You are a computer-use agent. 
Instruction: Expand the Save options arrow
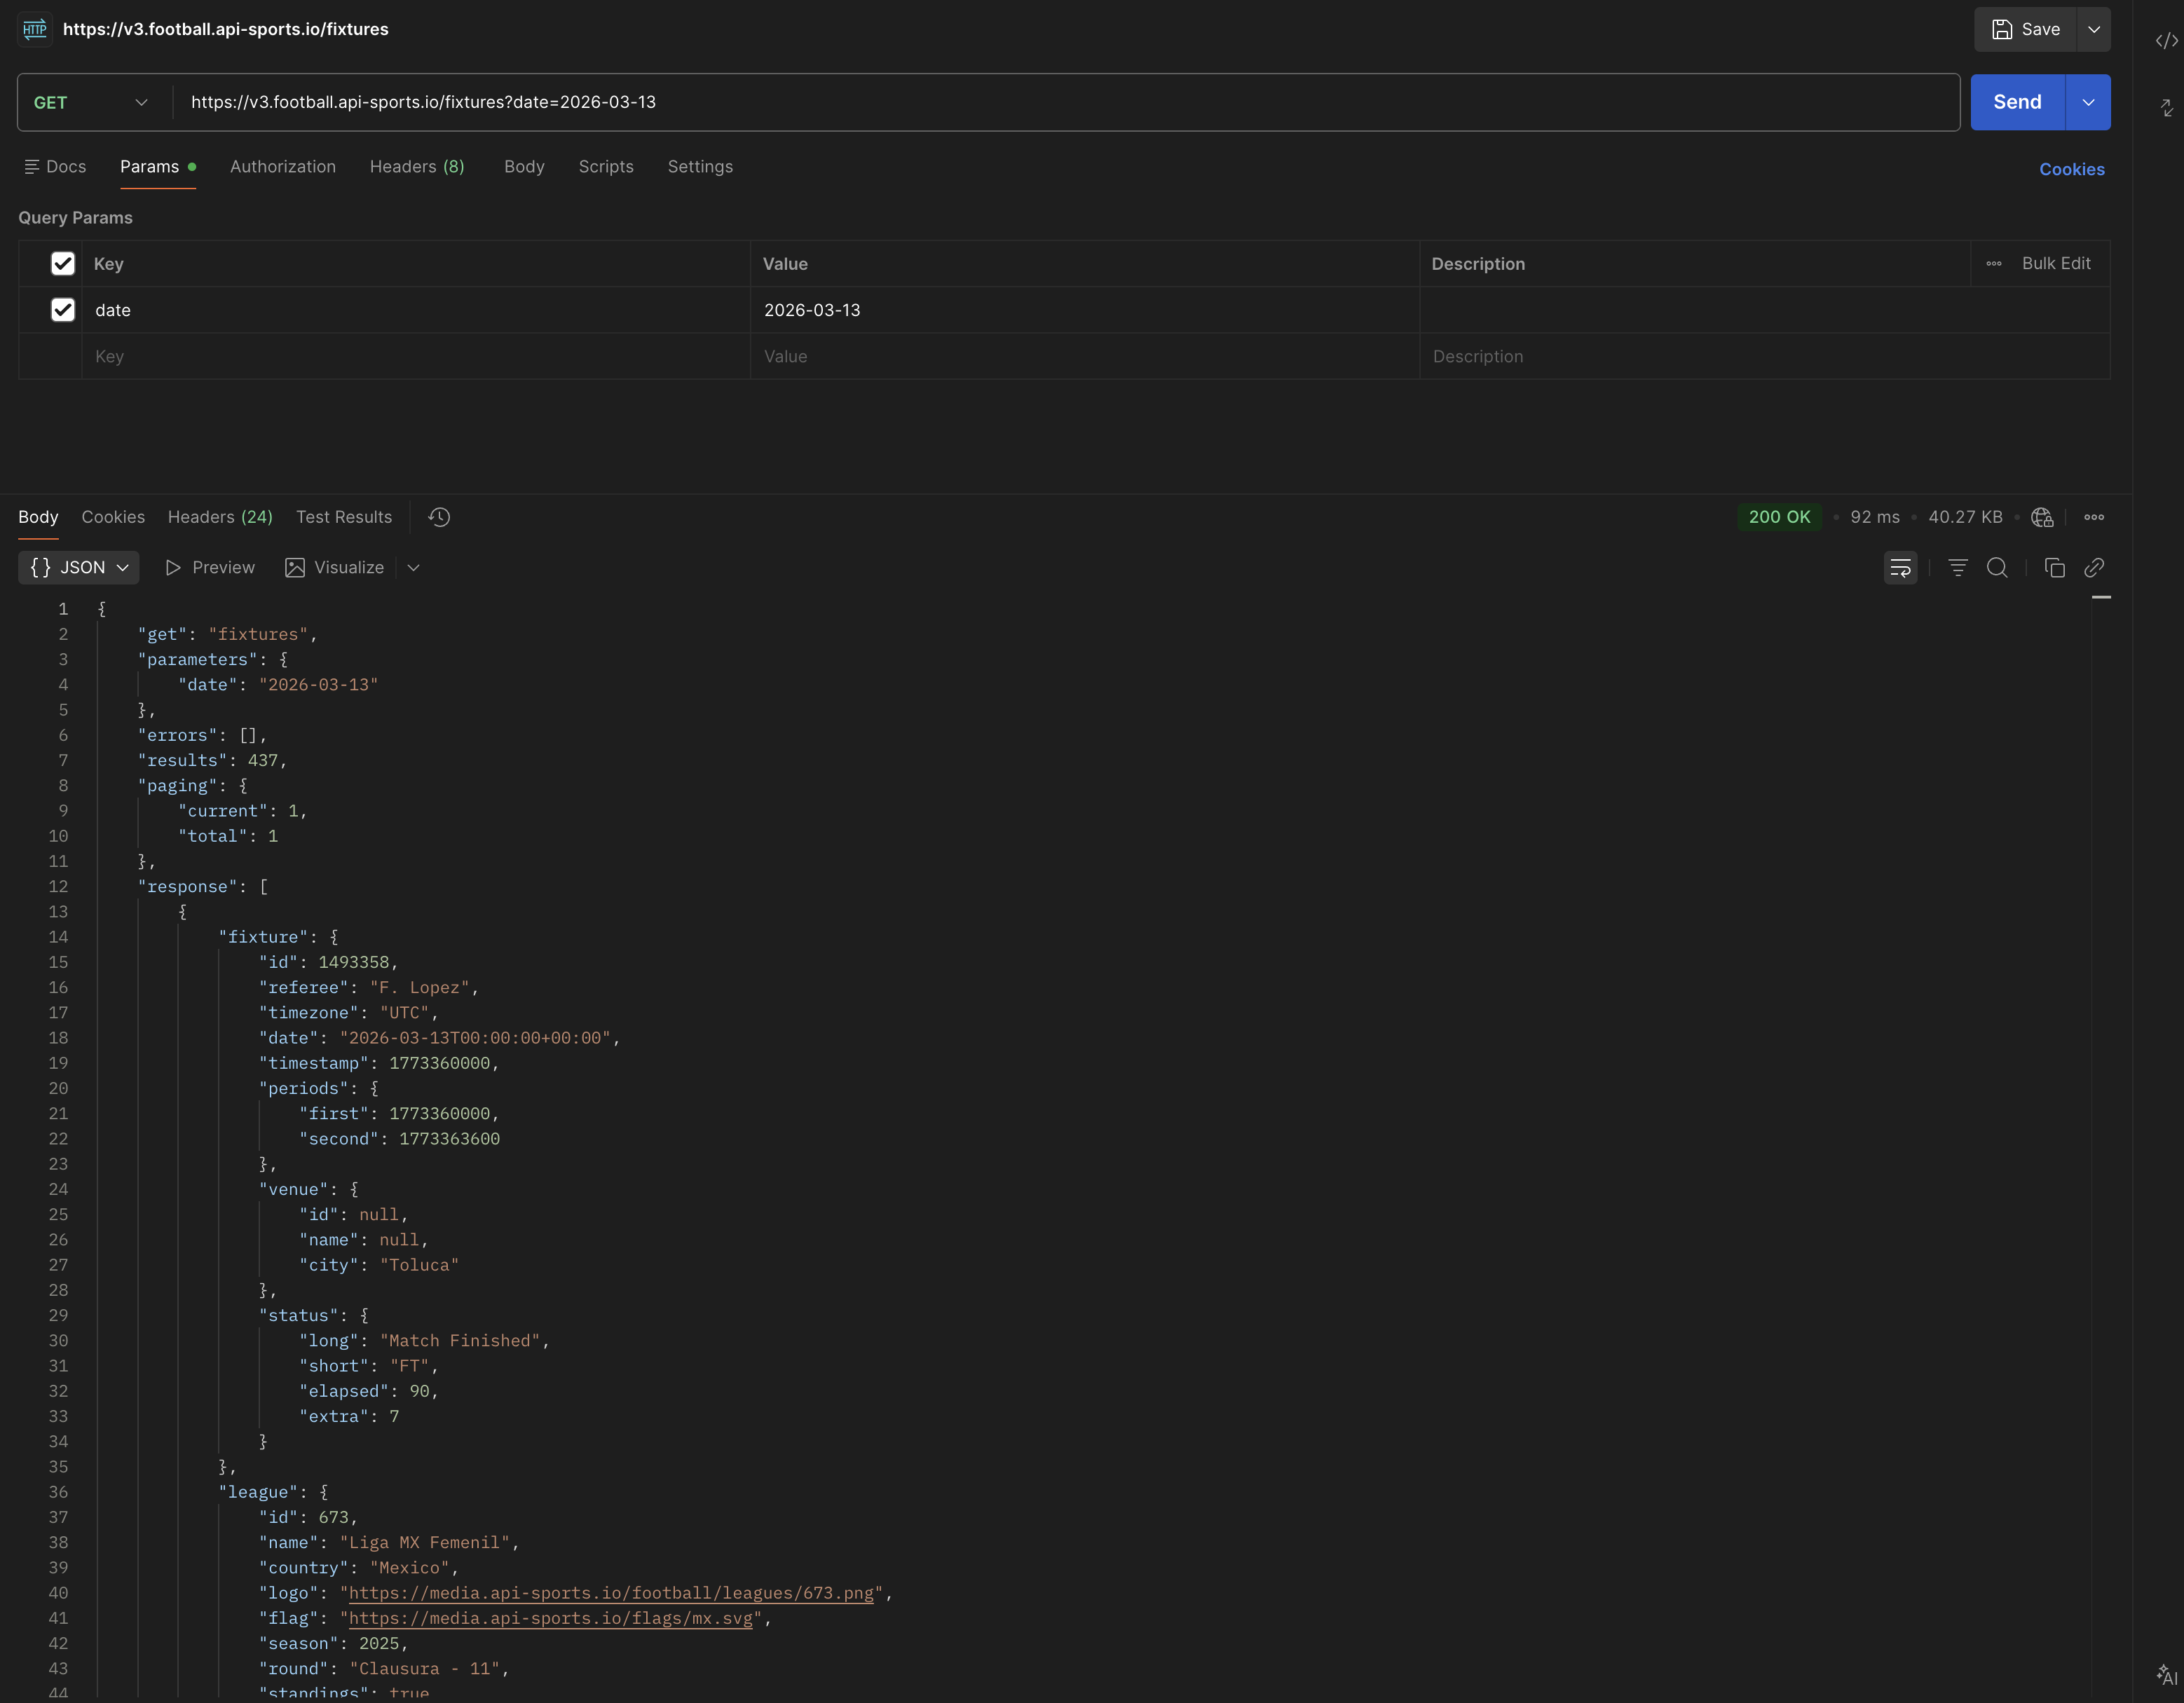coord(2093,30)
